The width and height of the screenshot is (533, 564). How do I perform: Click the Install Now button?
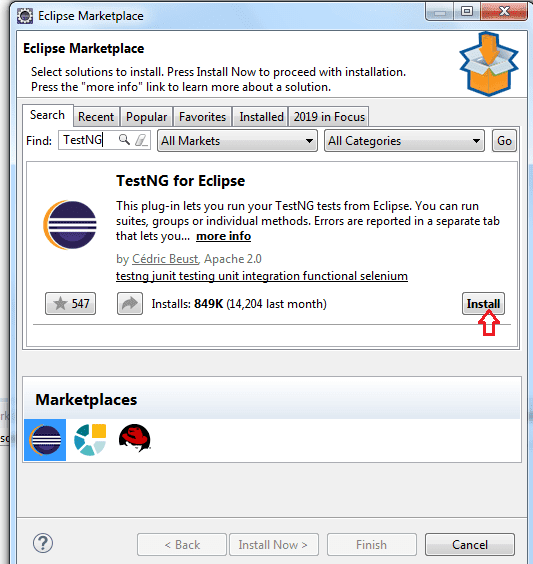pyautogui.click(x=273, y=545)
